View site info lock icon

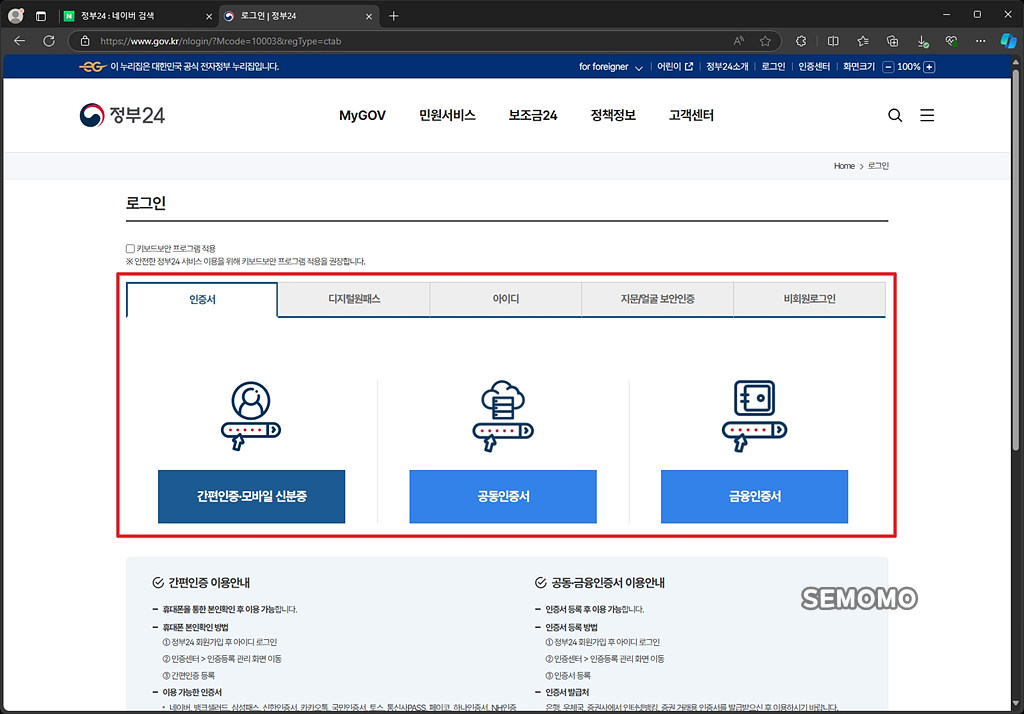tap(85, 41)
